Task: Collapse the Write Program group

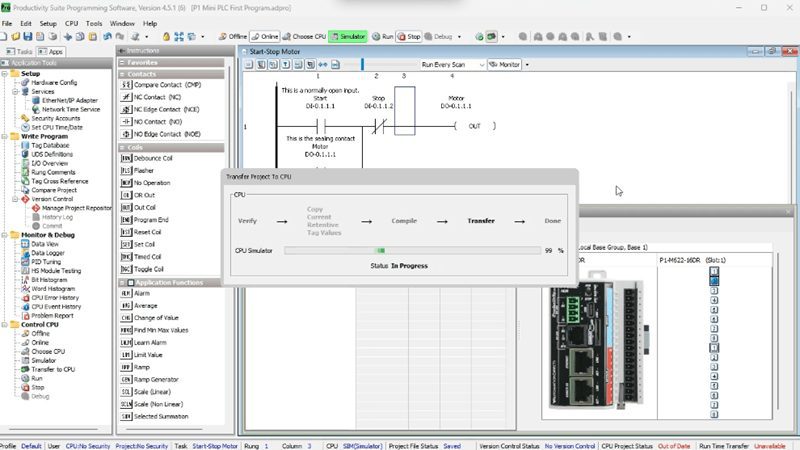Action: point(5,136)
